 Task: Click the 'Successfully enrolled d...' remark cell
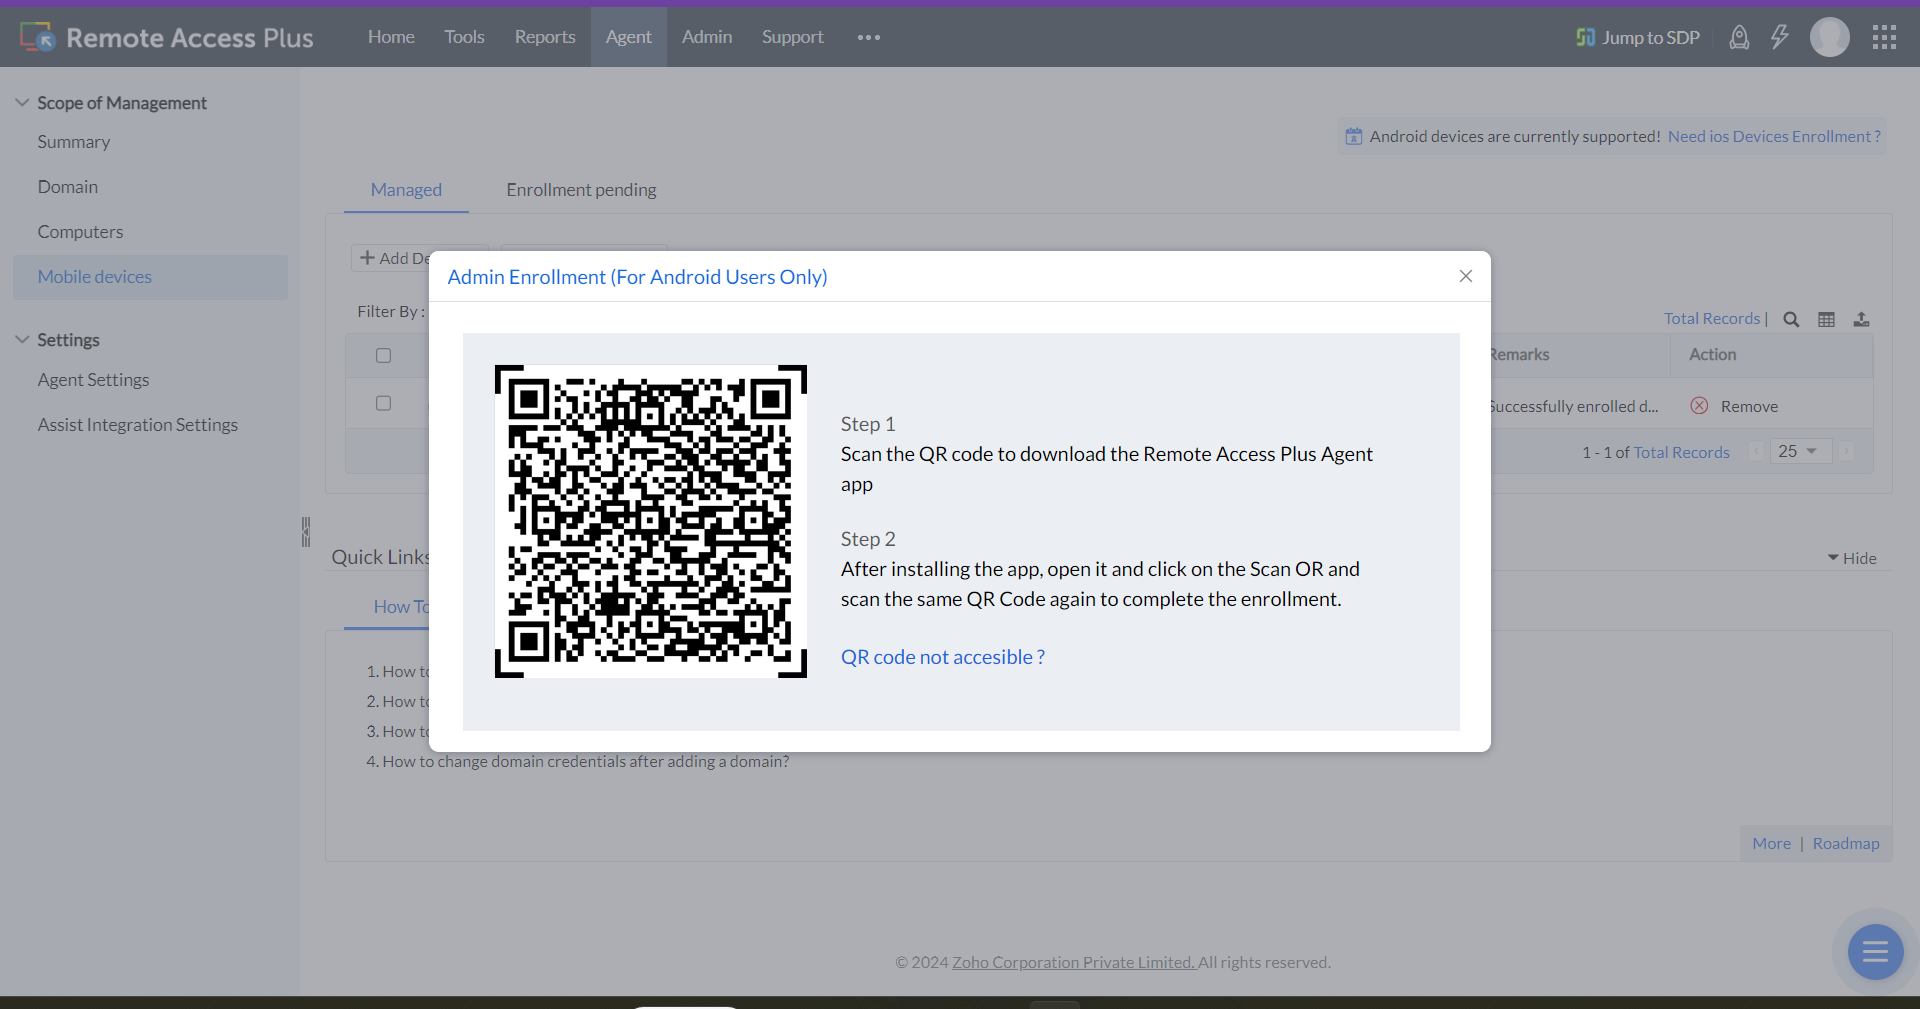point(1574,406)
